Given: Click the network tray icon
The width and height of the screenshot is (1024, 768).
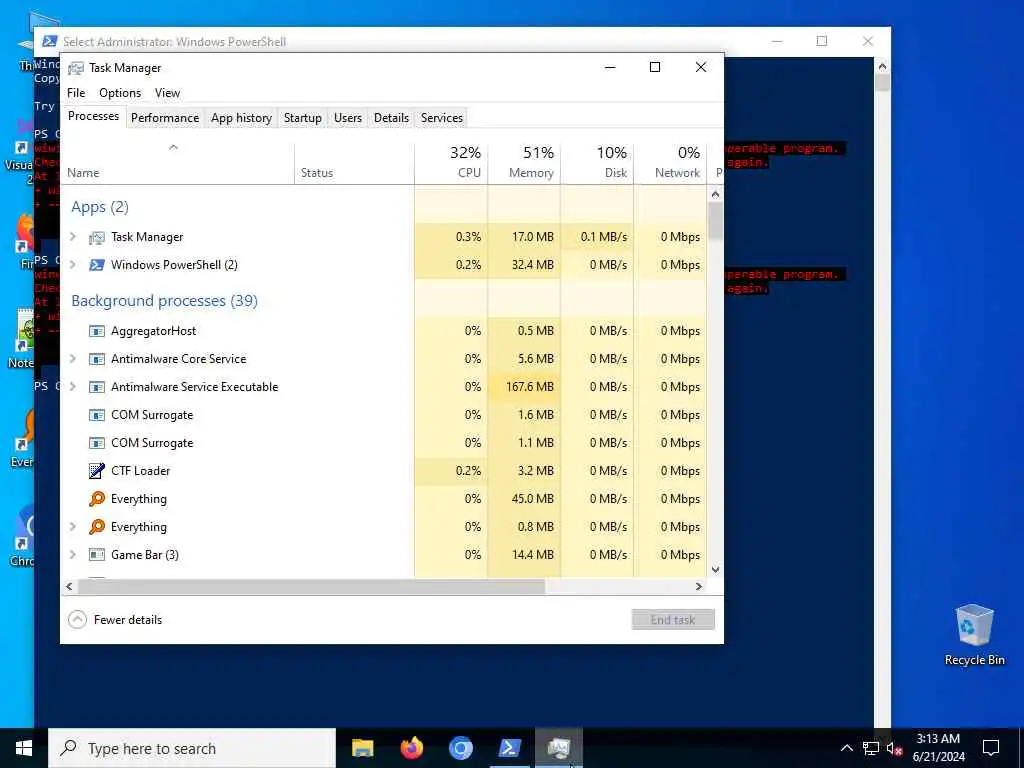Looking at the screenshot, I should 871,748.
